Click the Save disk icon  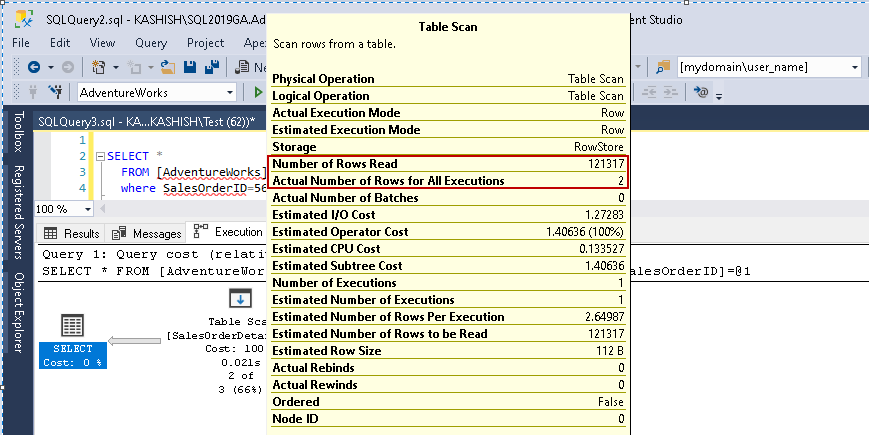coord(190,67)
